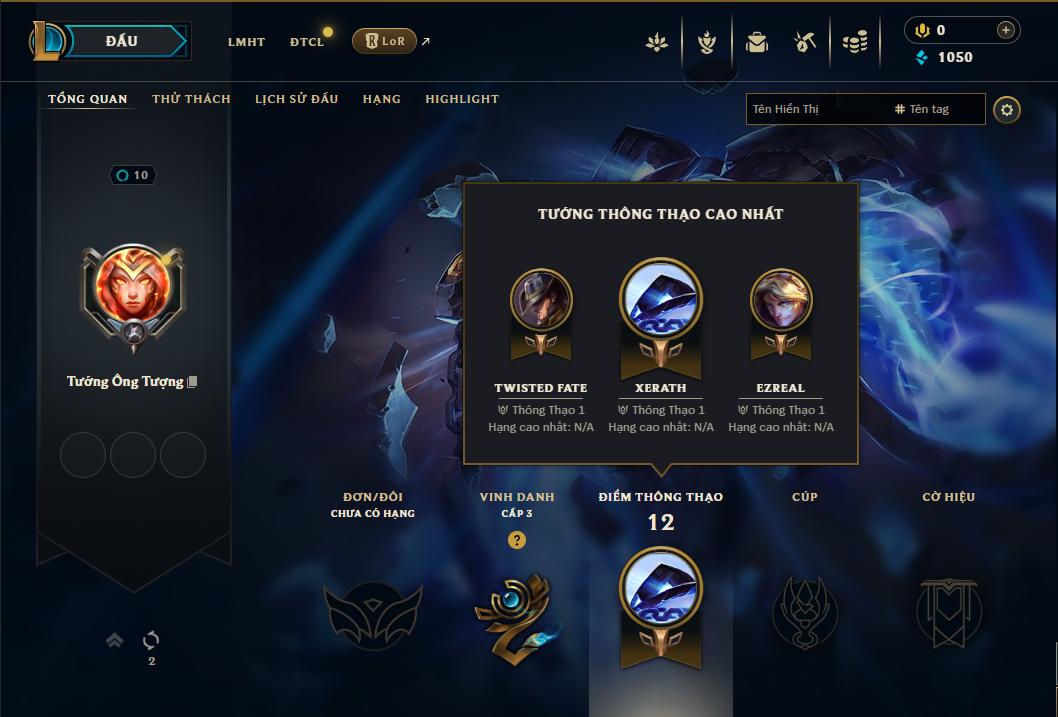
Task: Open the Loot backpack icon
Action: [757, 42]
